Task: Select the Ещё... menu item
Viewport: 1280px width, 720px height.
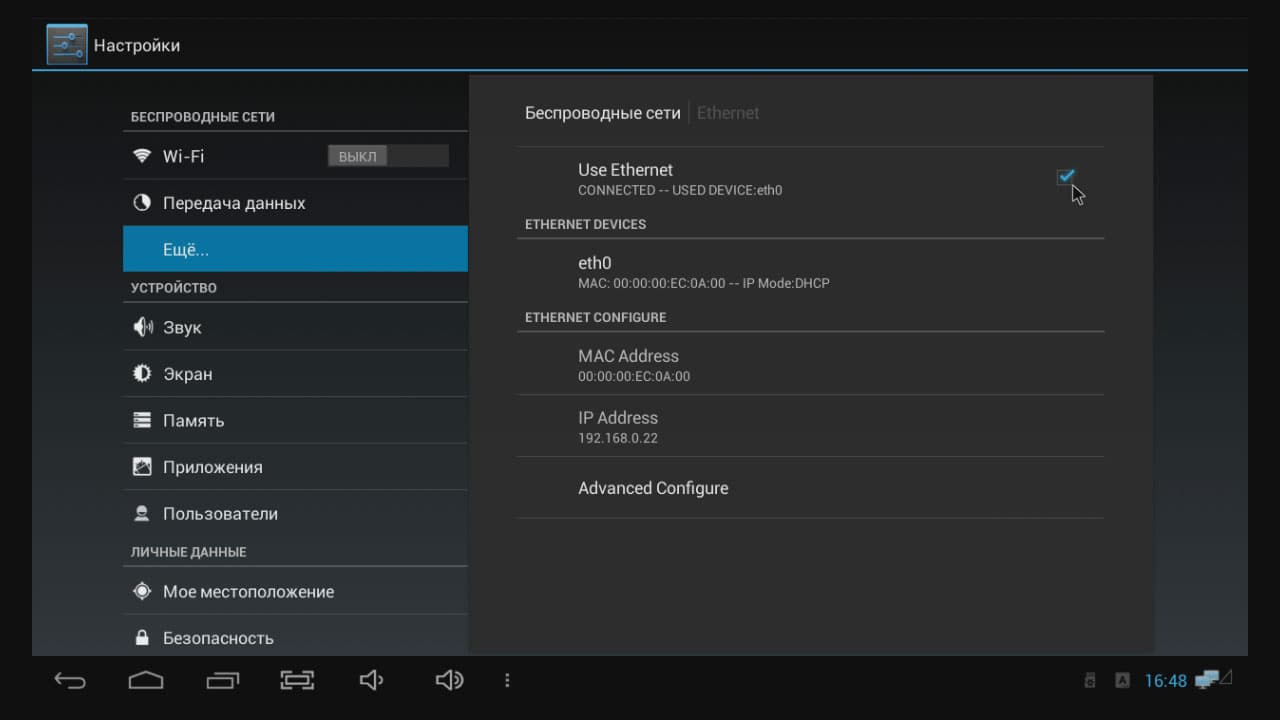Action: (295, 249)
